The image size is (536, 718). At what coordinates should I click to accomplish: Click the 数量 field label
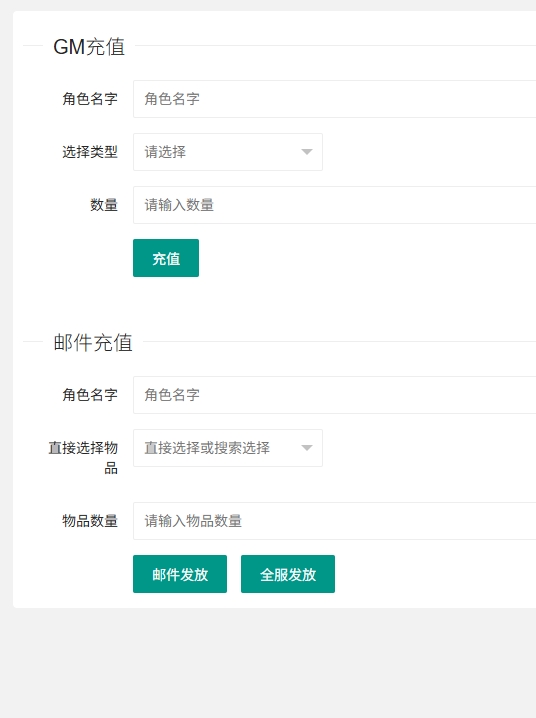click(104, 205)
